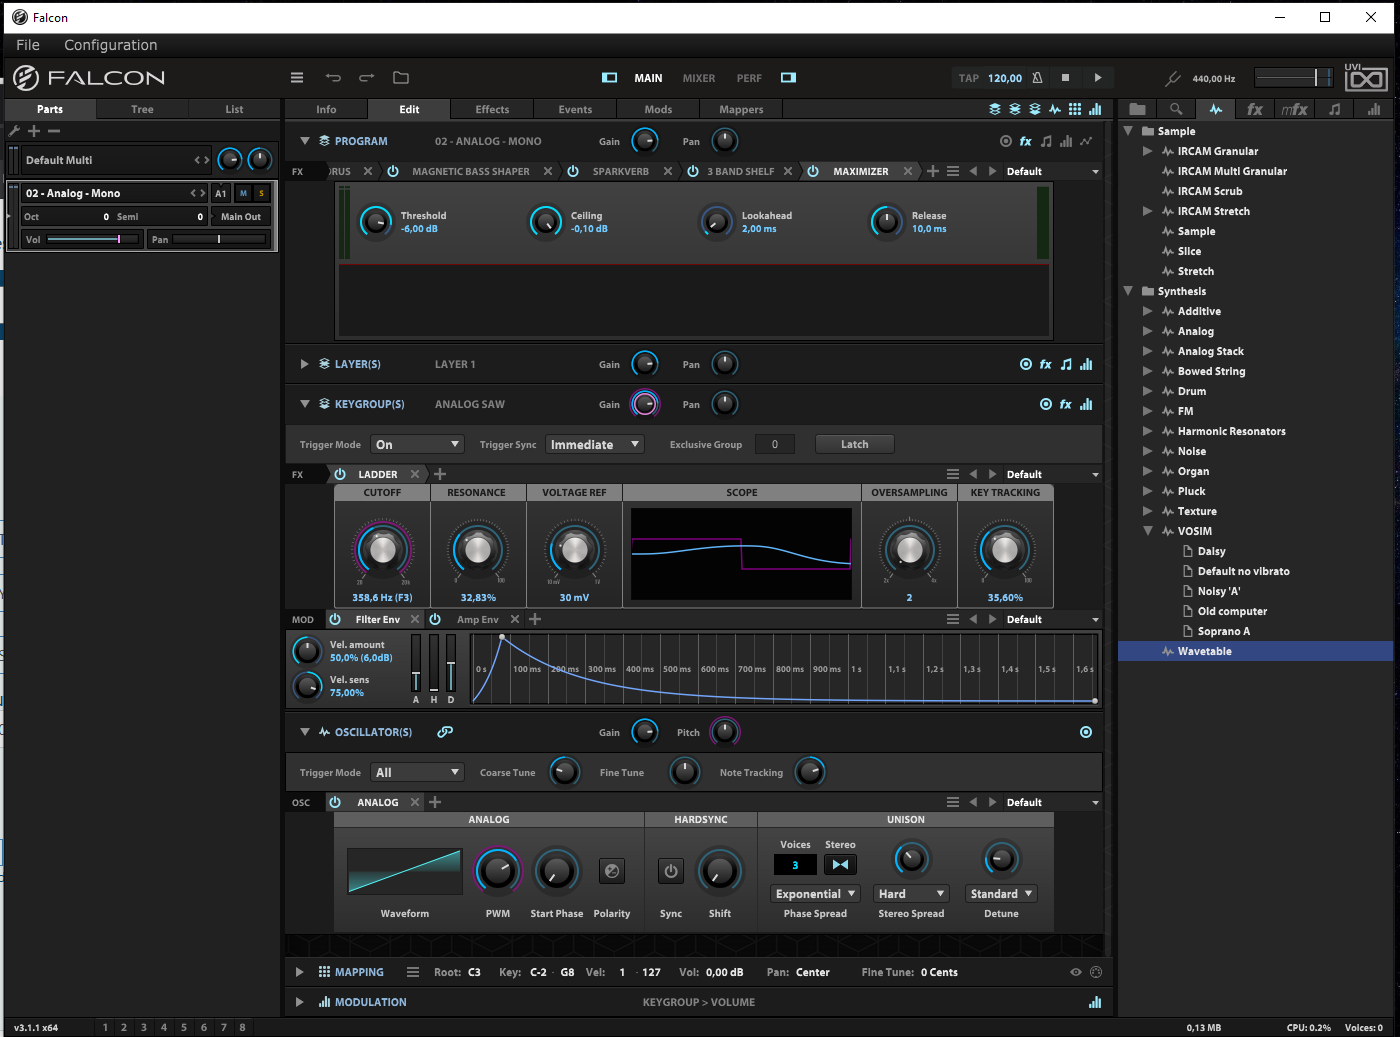The height and width of the screenshot is (1037, 1400).
Task: Click the Latch button
Action: (x=855, y=444)
